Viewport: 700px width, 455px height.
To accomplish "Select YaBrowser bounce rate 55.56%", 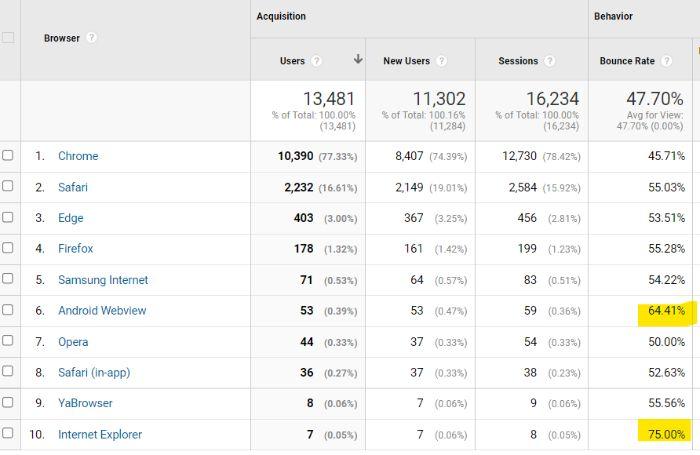I will click(667, 403).
